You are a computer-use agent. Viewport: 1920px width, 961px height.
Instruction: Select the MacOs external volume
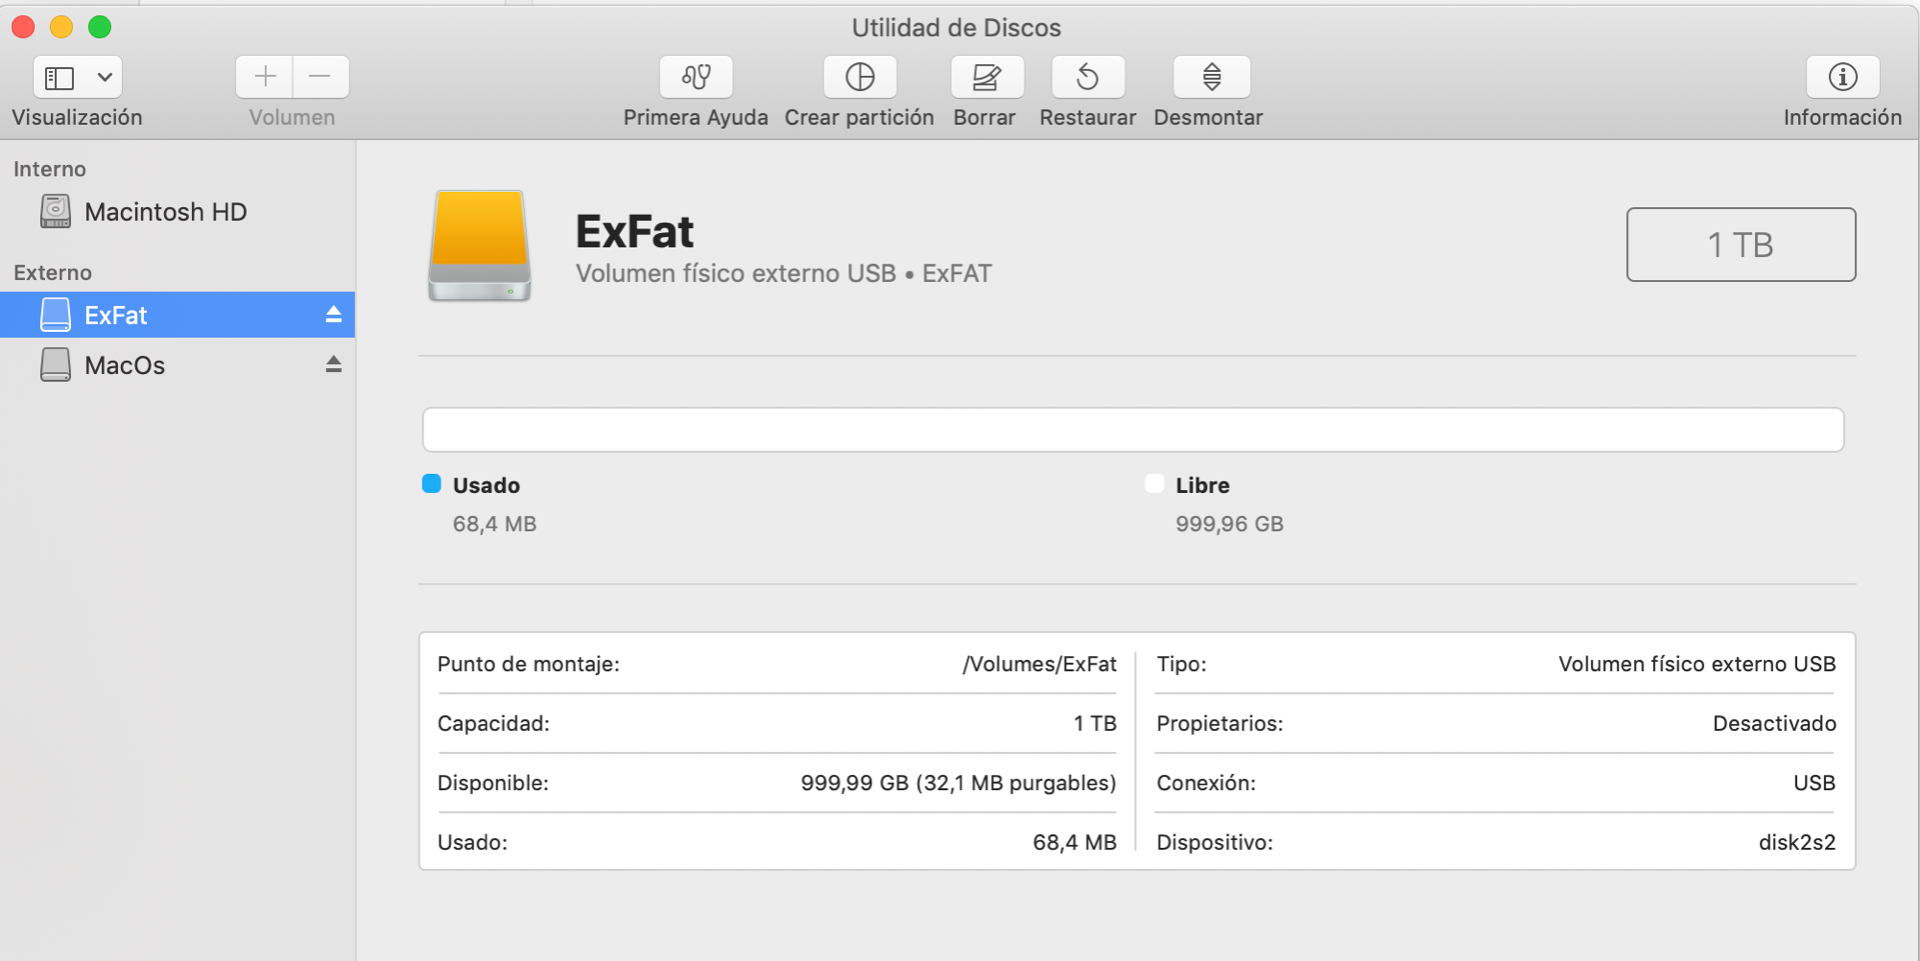tap(125, 365)
